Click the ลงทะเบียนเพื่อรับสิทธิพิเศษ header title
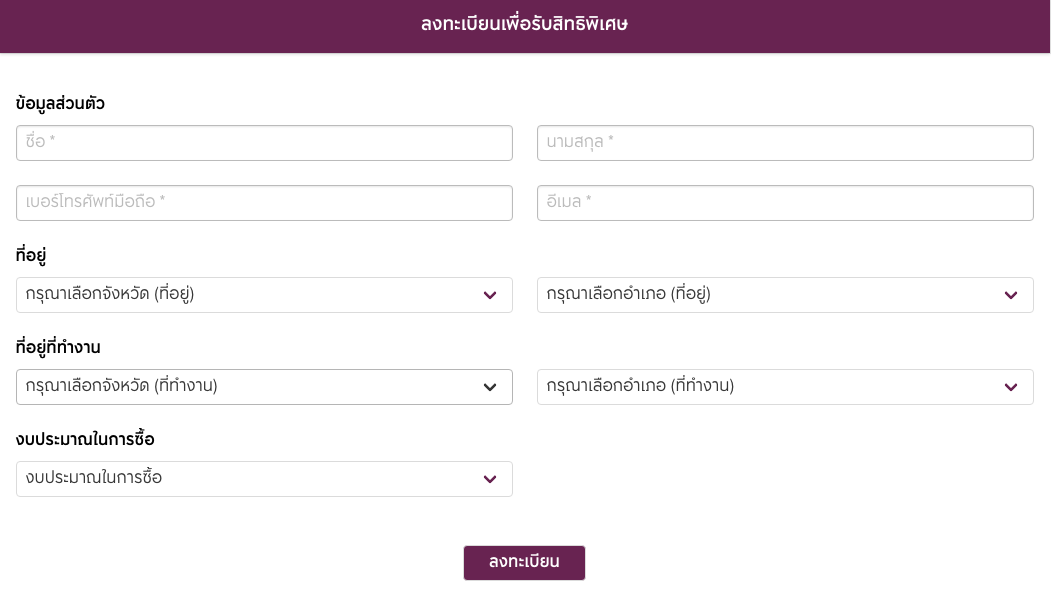 (524, 24)
